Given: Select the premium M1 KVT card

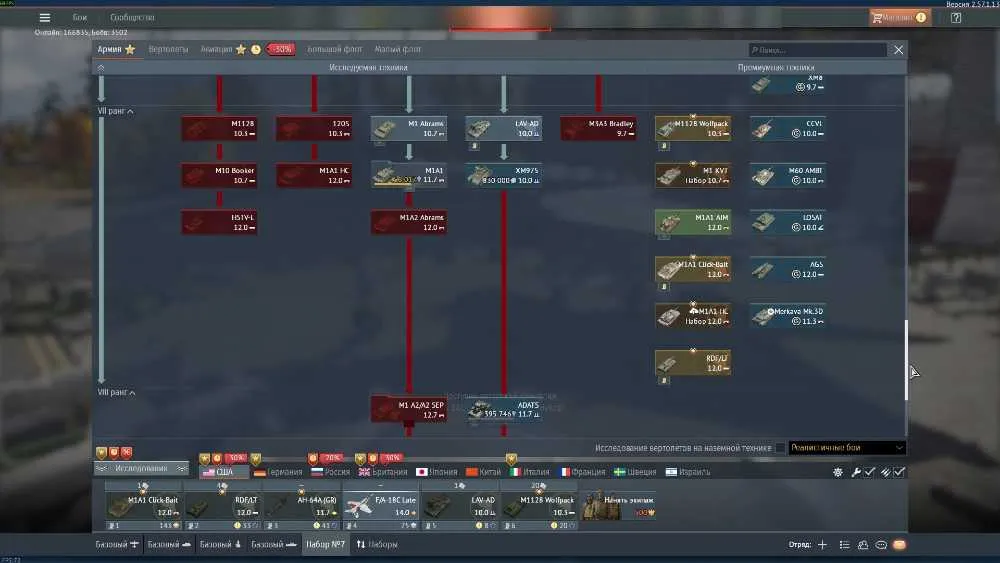Looking at the screenshot, I should pos(693,175).
